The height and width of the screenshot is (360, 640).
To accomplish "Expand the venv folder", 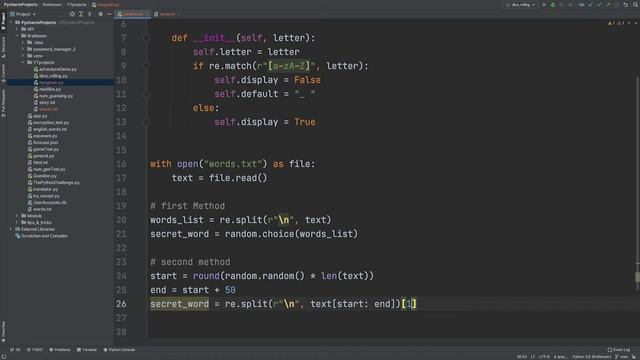I will [x=23, y=56].
